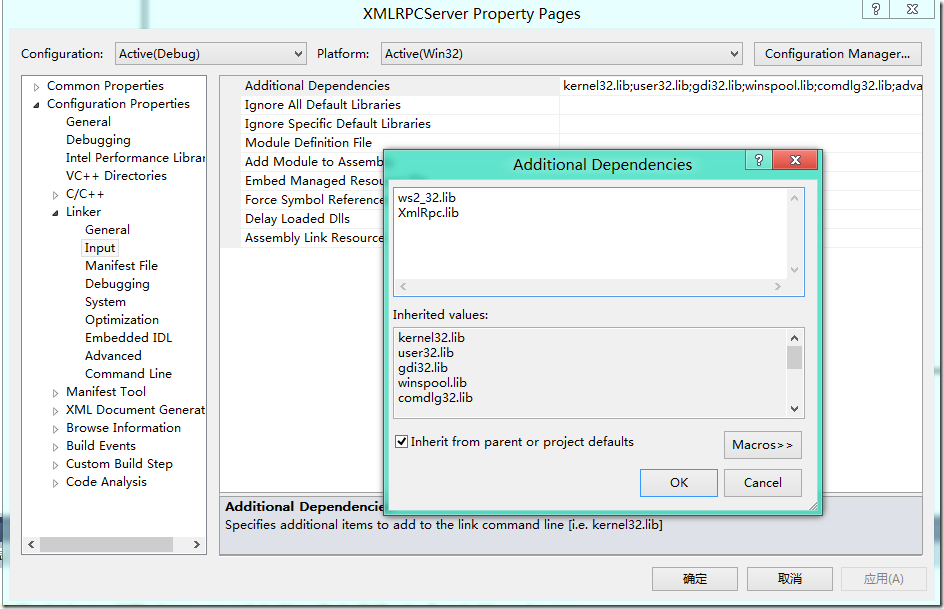This screenshot has height=609, width=944.
Task: Click the Macros>> button
Action: coord(762,445)
